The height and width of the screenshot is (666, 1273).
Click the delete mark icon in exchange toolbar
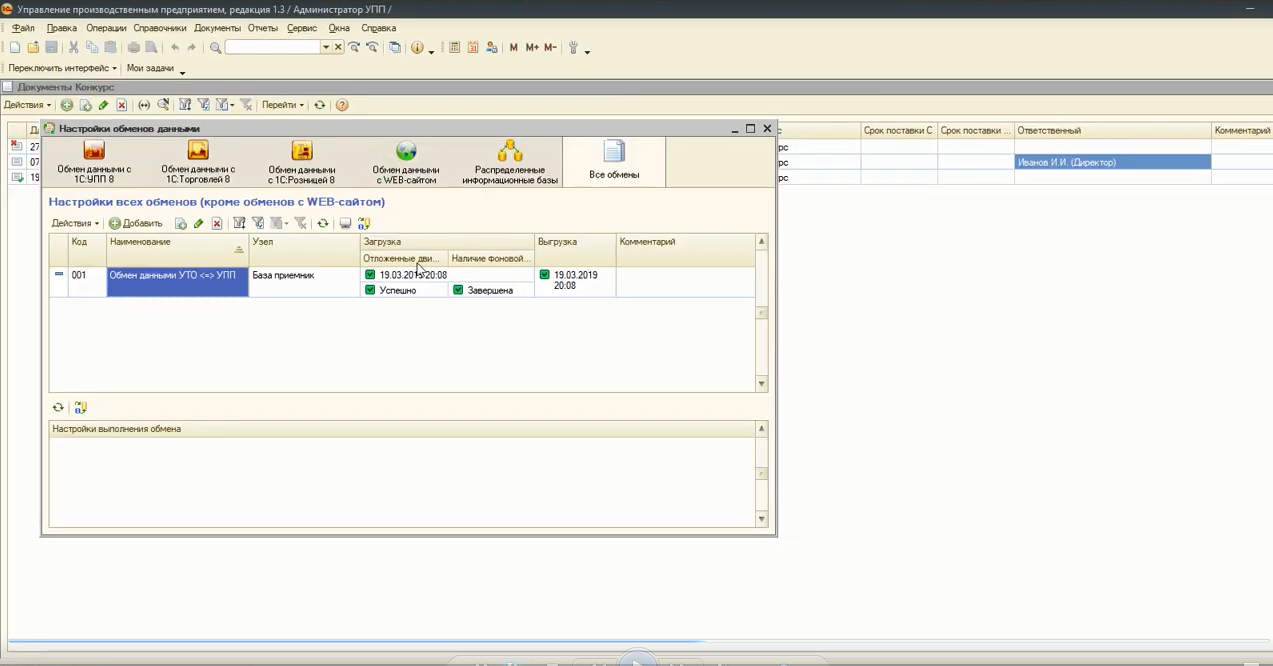point(217,224)
